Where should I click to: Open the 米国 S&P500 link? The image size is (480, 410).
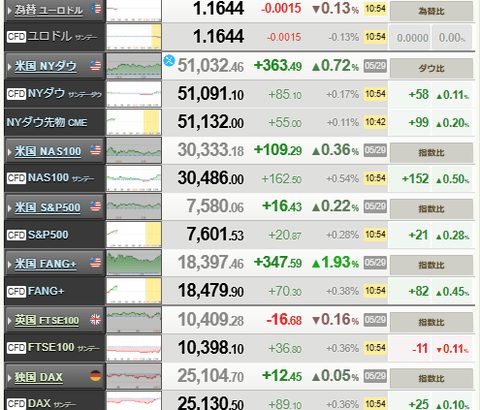coord(47,207)
